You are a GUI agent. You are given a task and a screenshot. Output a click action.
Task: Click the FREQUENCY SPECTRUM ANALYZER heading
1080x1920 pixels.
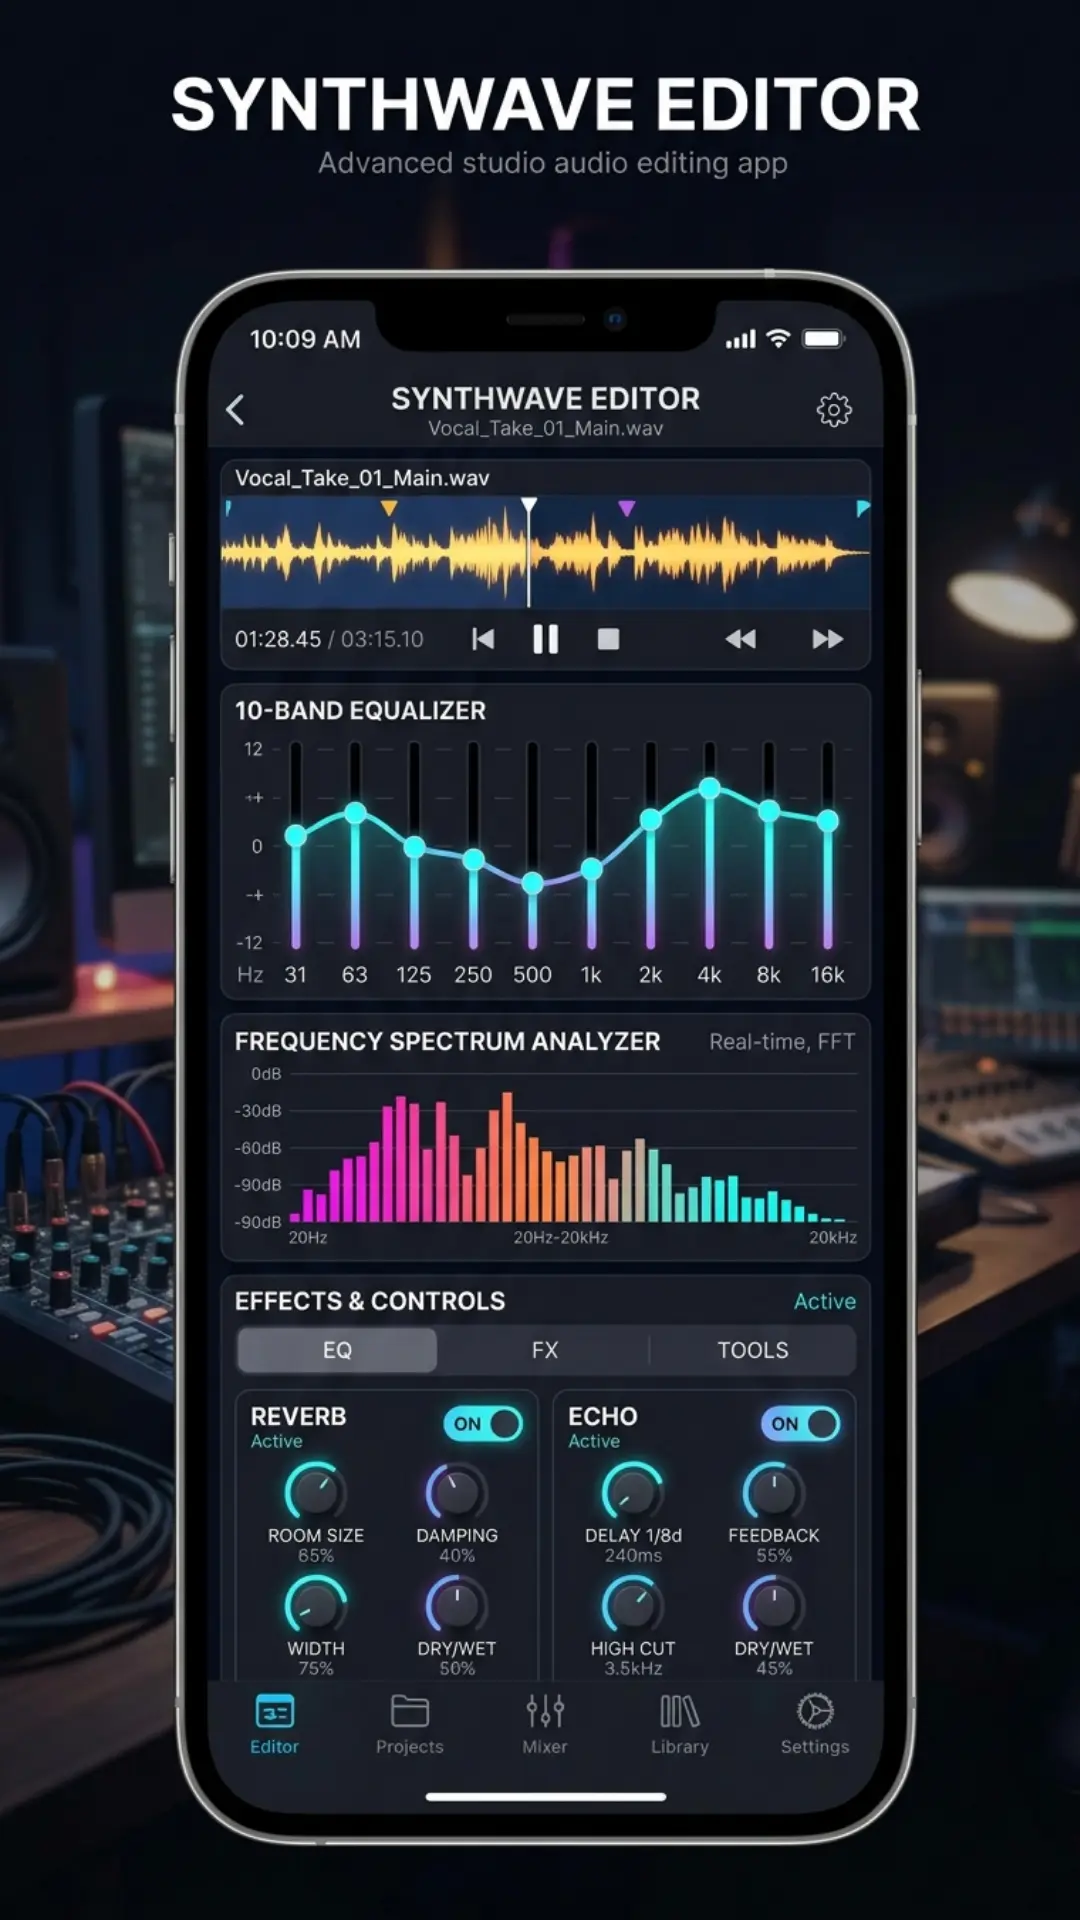pyautogui.click(x=447, y=1042)
